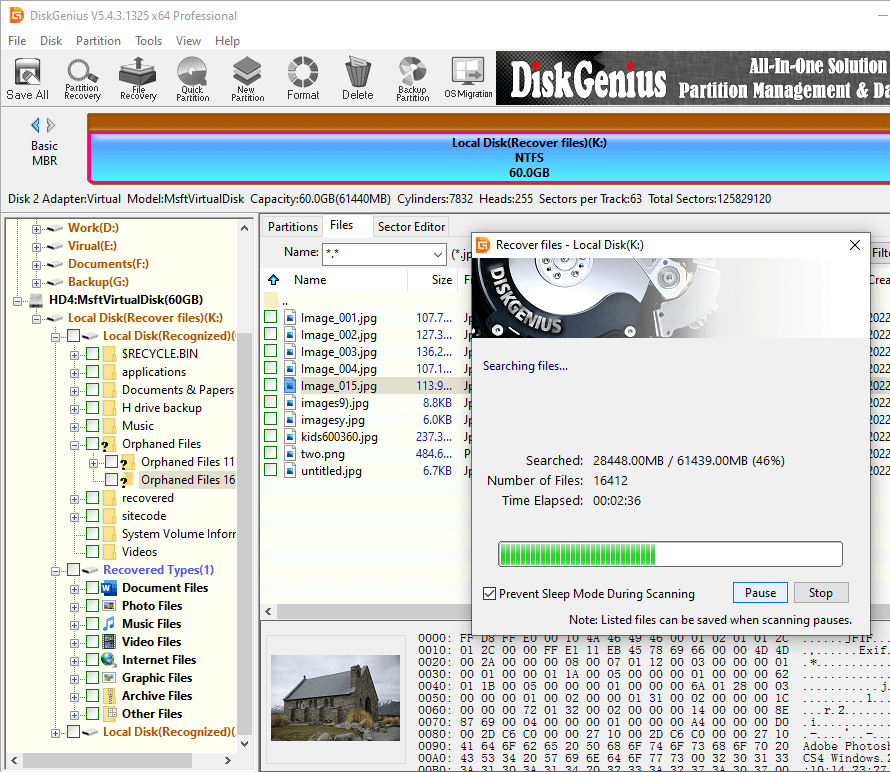Open the Format partition tool
890x772 pixels.
303,78
